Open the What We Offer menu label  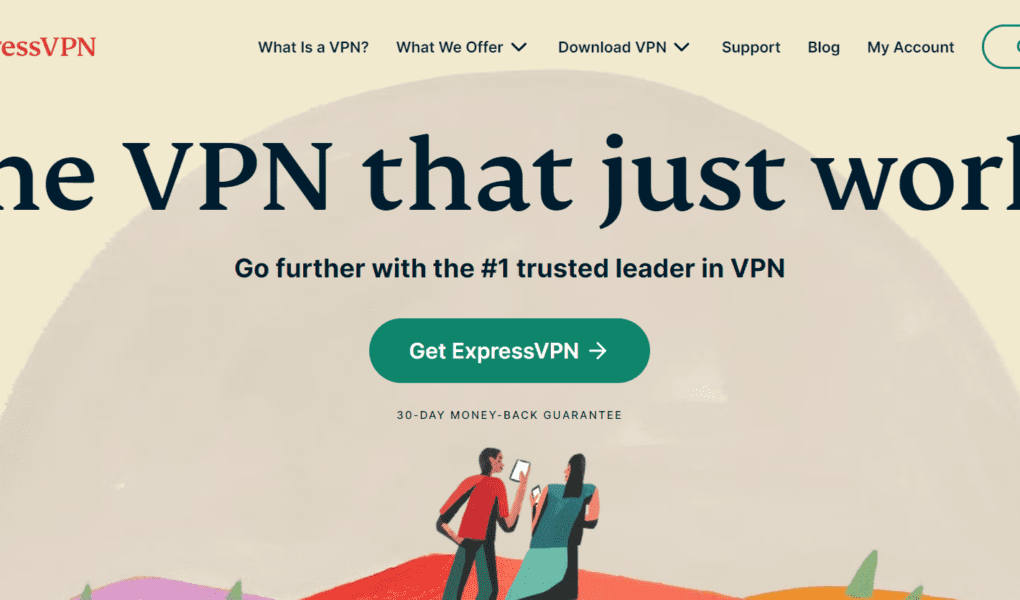point(450,48)
